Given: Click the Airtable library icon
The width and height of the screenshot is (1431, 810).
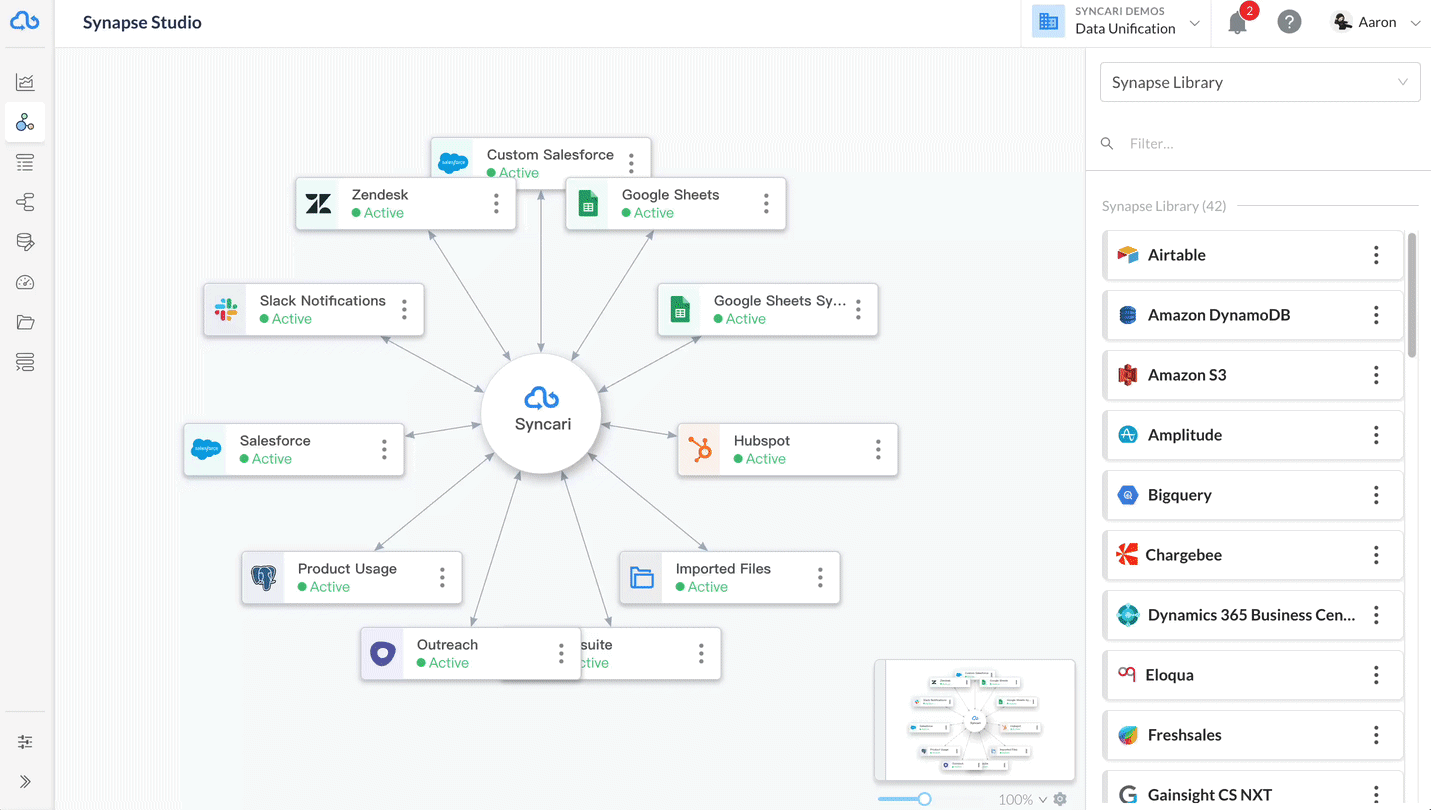Looking at the screenshot, I should click(1128, 255).
